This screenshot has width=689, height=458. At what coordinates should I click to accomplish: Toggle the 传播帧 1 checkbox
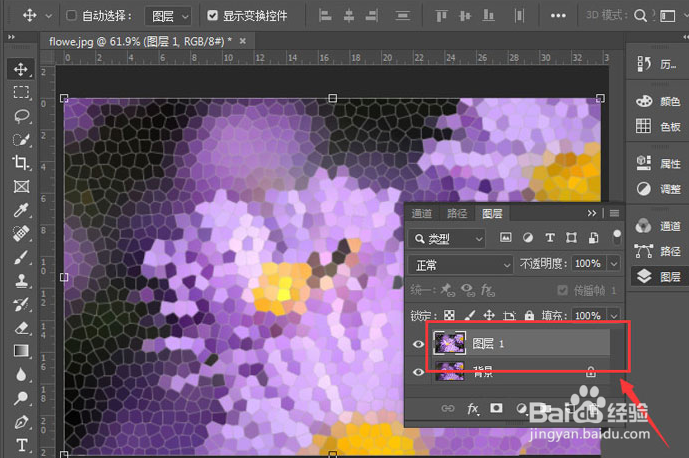(x=562, y=290)
